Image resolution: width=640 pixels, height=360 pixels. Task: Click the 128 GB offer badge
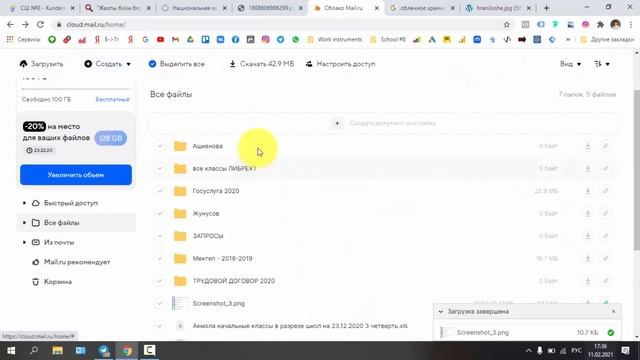click(x=111, y=138)
